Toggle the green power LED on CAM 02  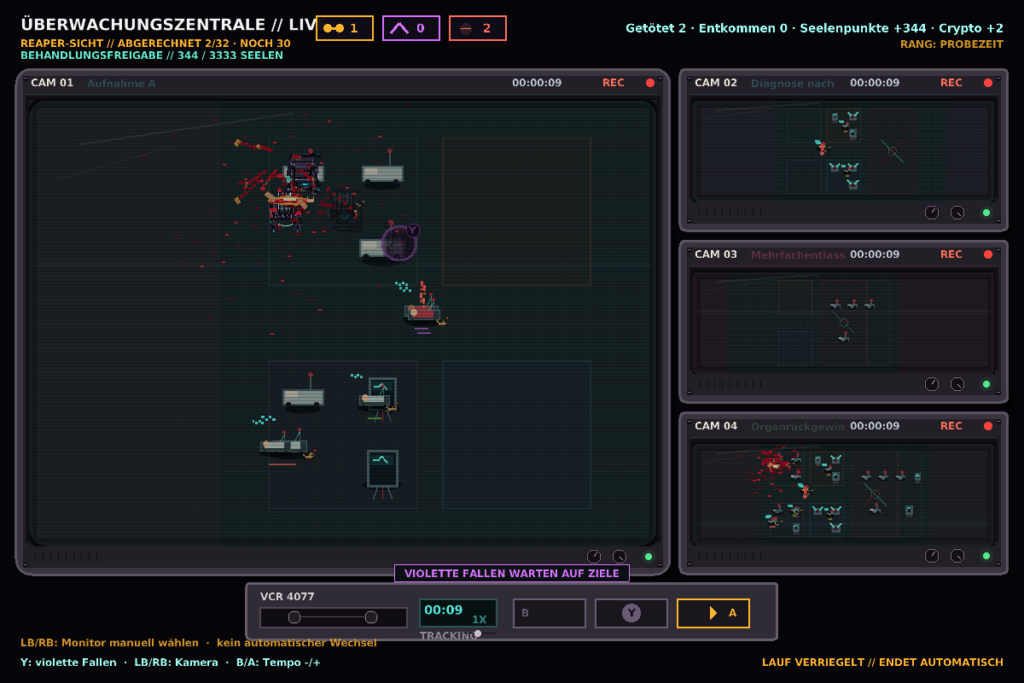pyautogui.click(x=987, y=212)
